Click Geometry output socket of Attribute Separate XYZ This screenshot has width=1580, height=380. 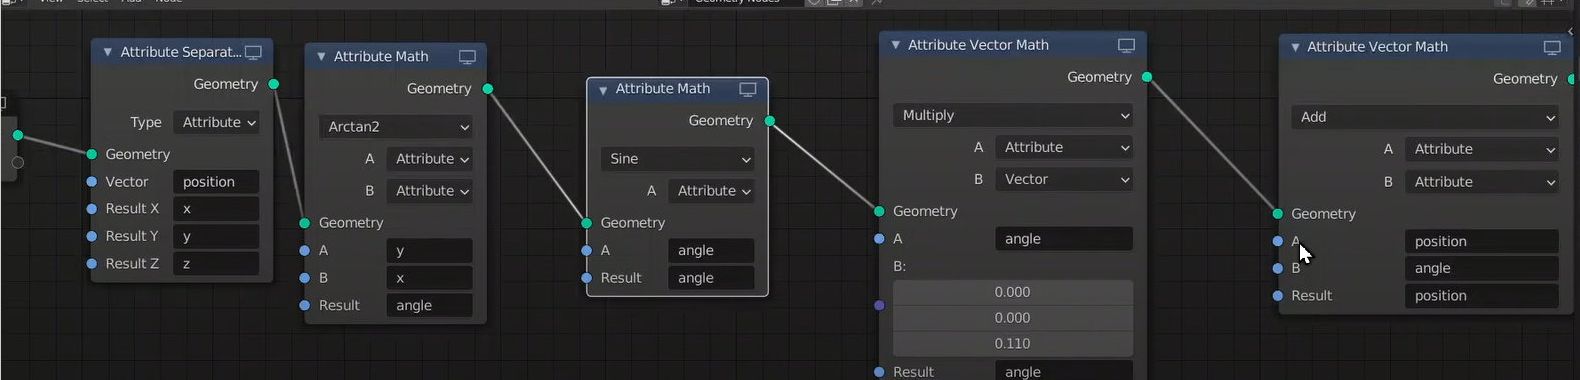274,84
